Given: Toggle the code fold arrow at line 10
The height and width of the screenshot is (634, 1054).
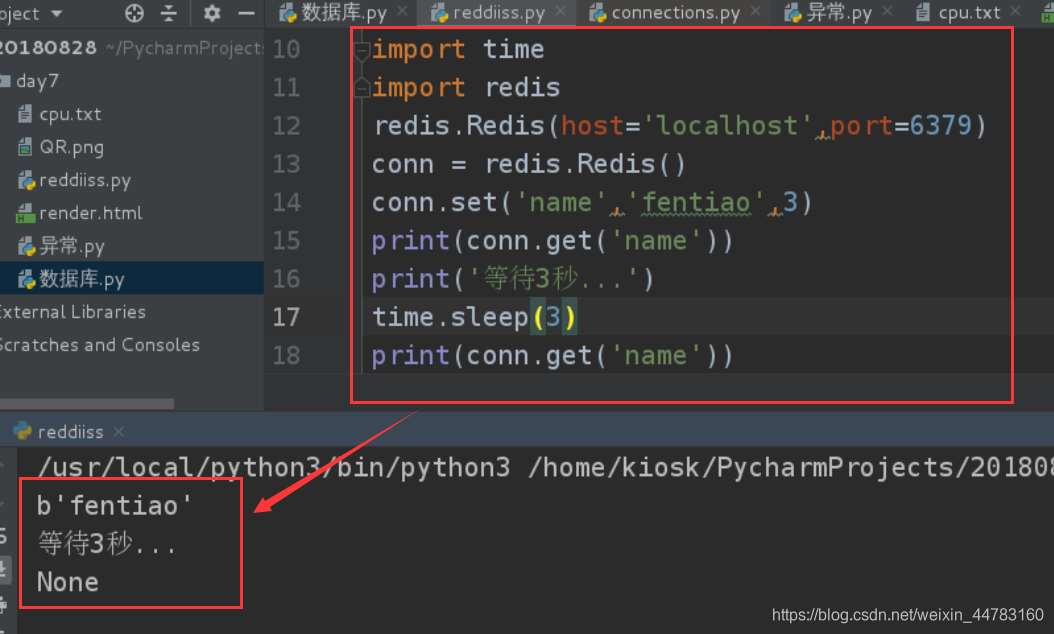Looking at the screenshot, I should tap(362, 48).
